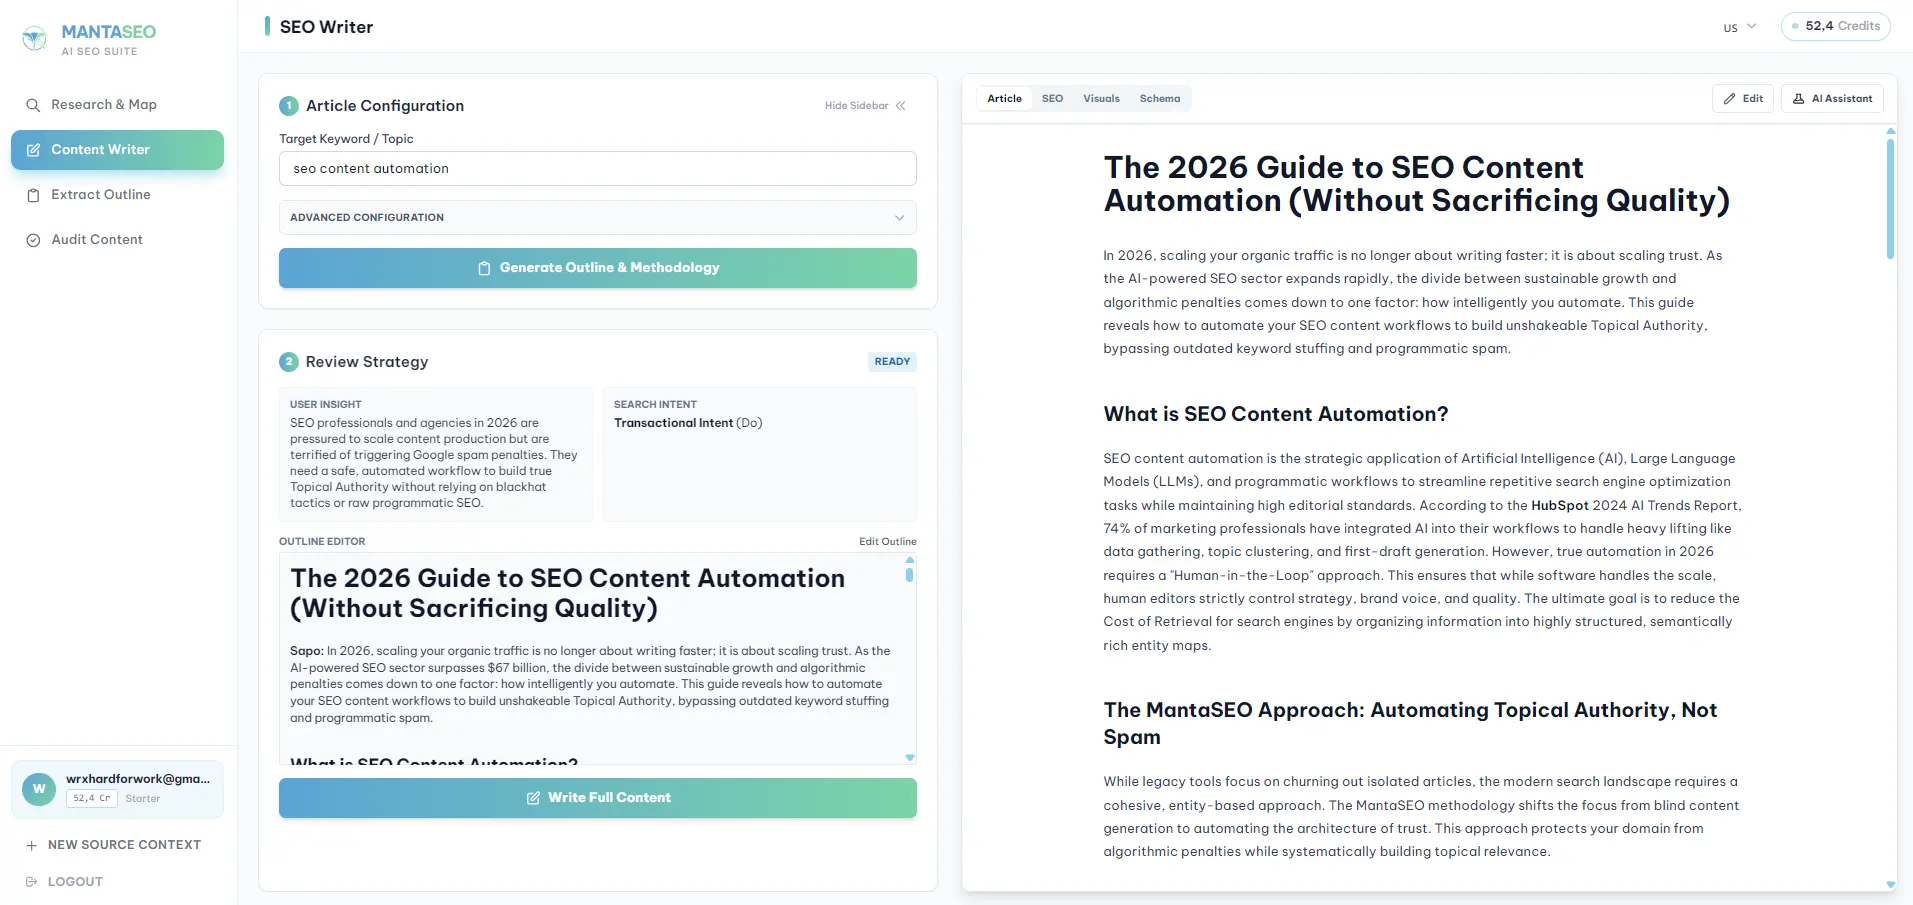The height and width of the screenshot is (905, 1913).
Task: Click the plus icon next to New Source Context
Action: pos(33,845)
